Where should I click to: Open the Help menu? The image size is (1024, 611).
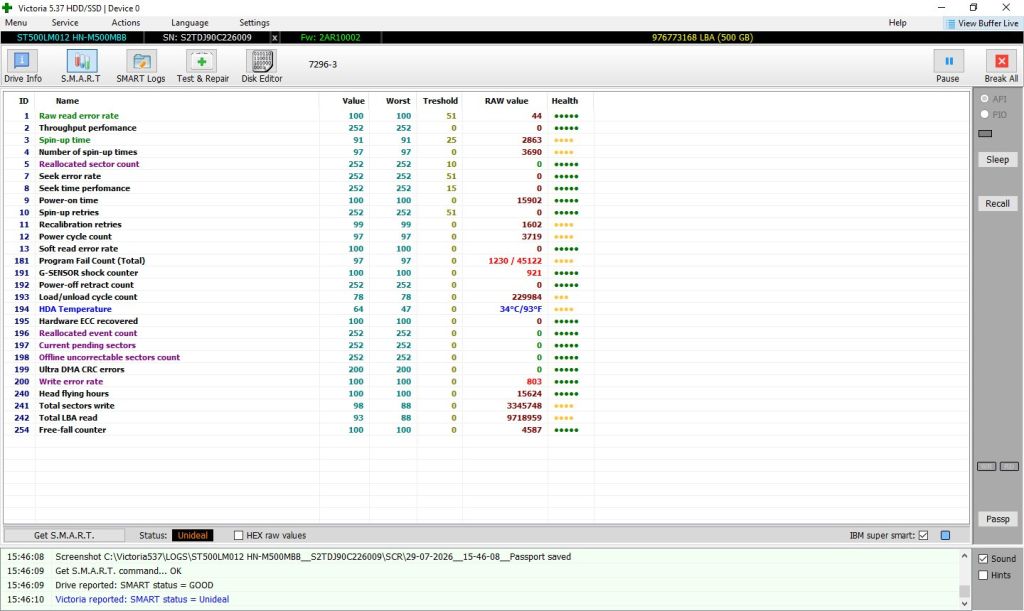[x=897, y=23]
